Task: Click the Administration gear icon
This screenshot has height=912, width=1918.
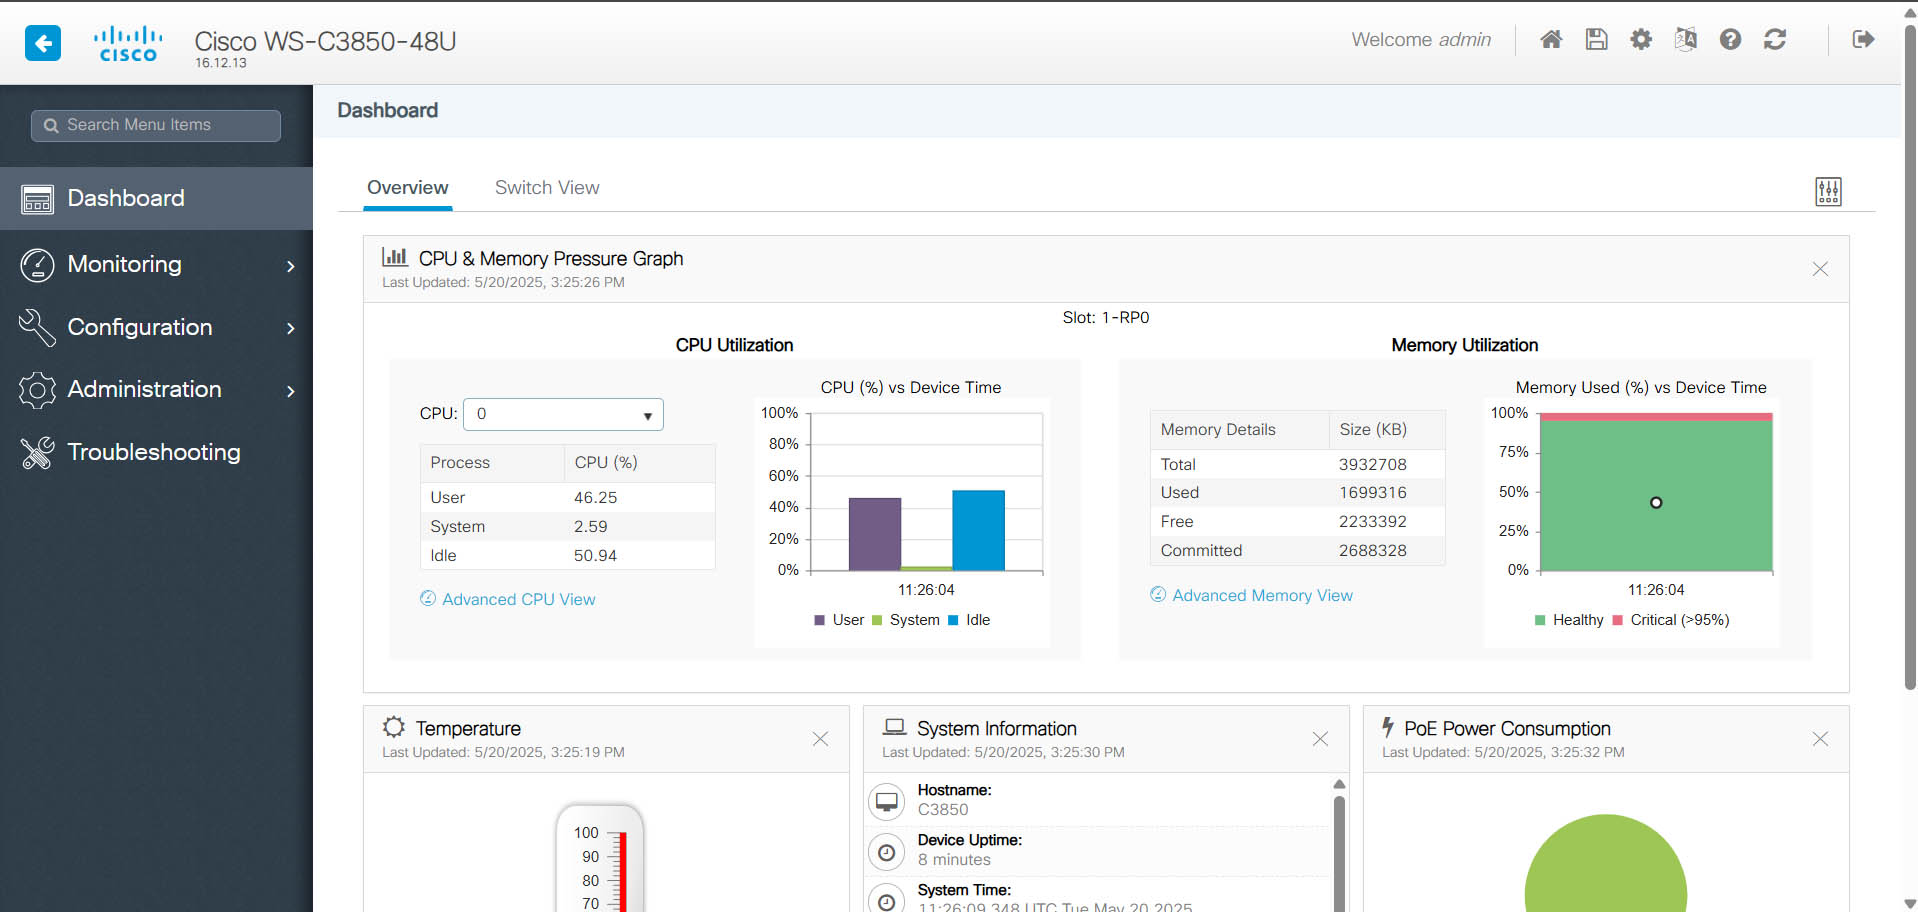Action: click(38, 390)
